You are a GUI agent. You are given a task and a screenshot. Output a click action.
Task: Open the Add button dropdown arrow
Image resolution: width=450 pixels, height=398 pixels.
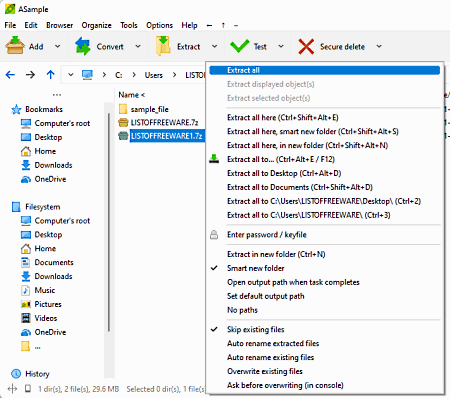click(57, 46)
